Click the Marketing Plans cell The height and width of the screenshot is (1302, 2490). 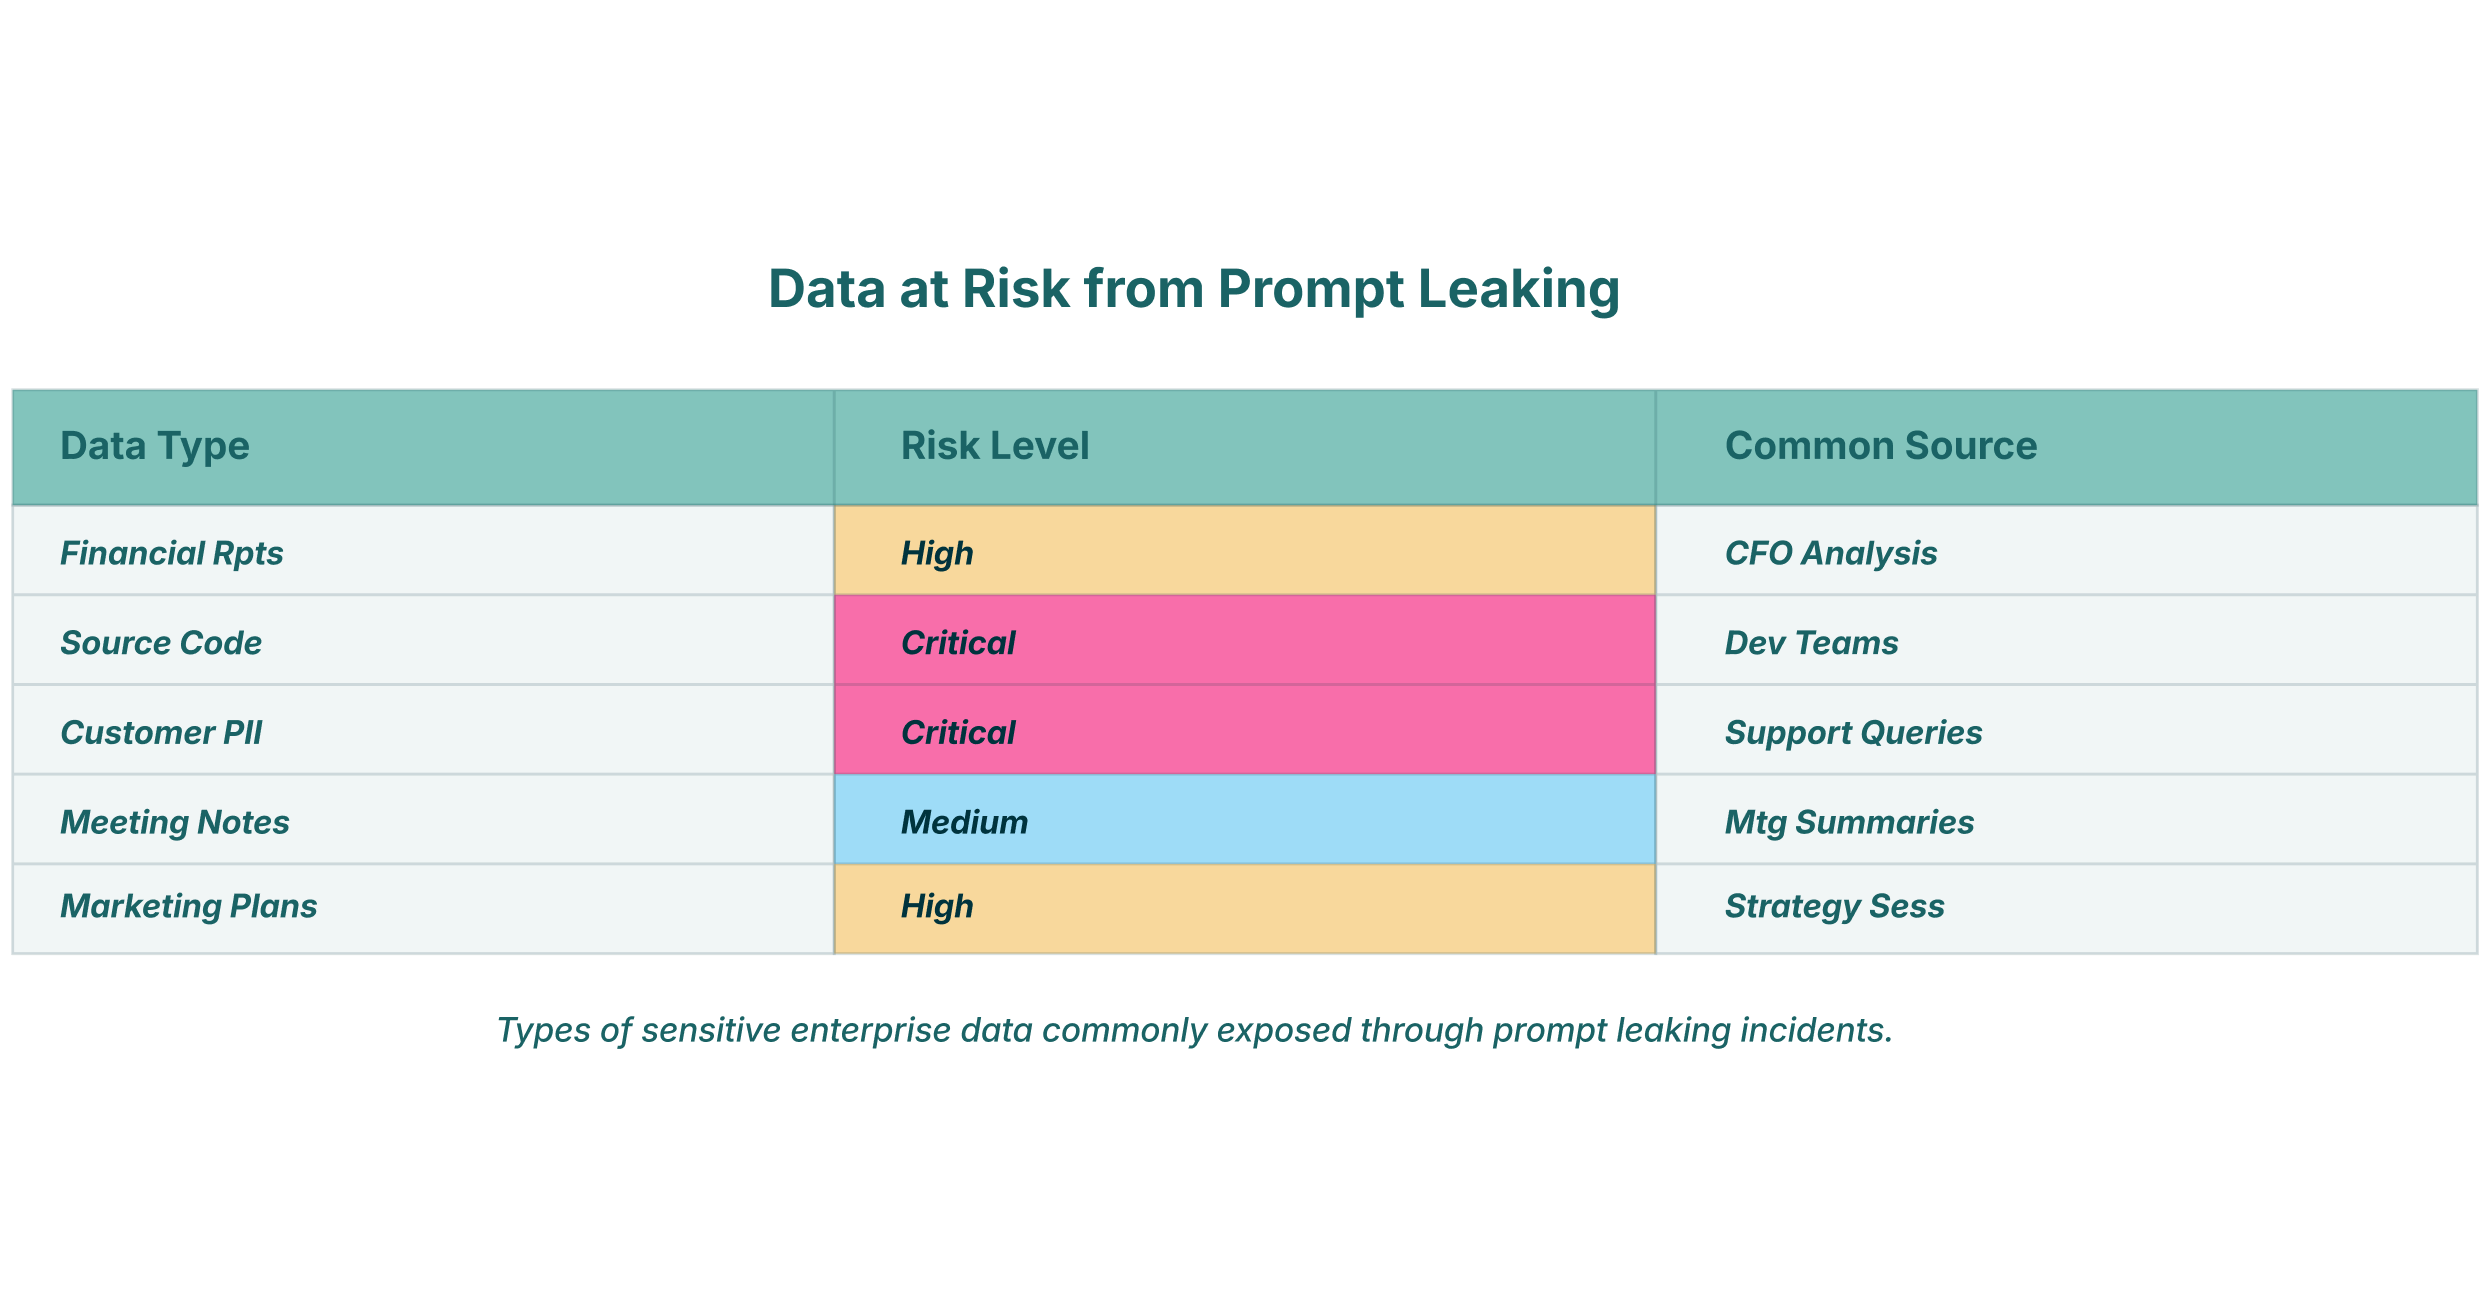point(189,906)
